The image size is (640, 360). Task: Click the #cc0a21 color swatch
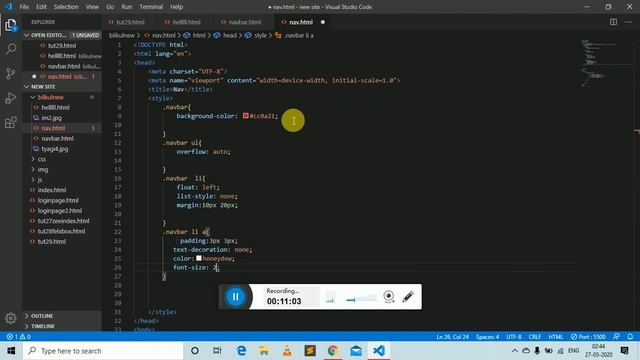[246, 116]
